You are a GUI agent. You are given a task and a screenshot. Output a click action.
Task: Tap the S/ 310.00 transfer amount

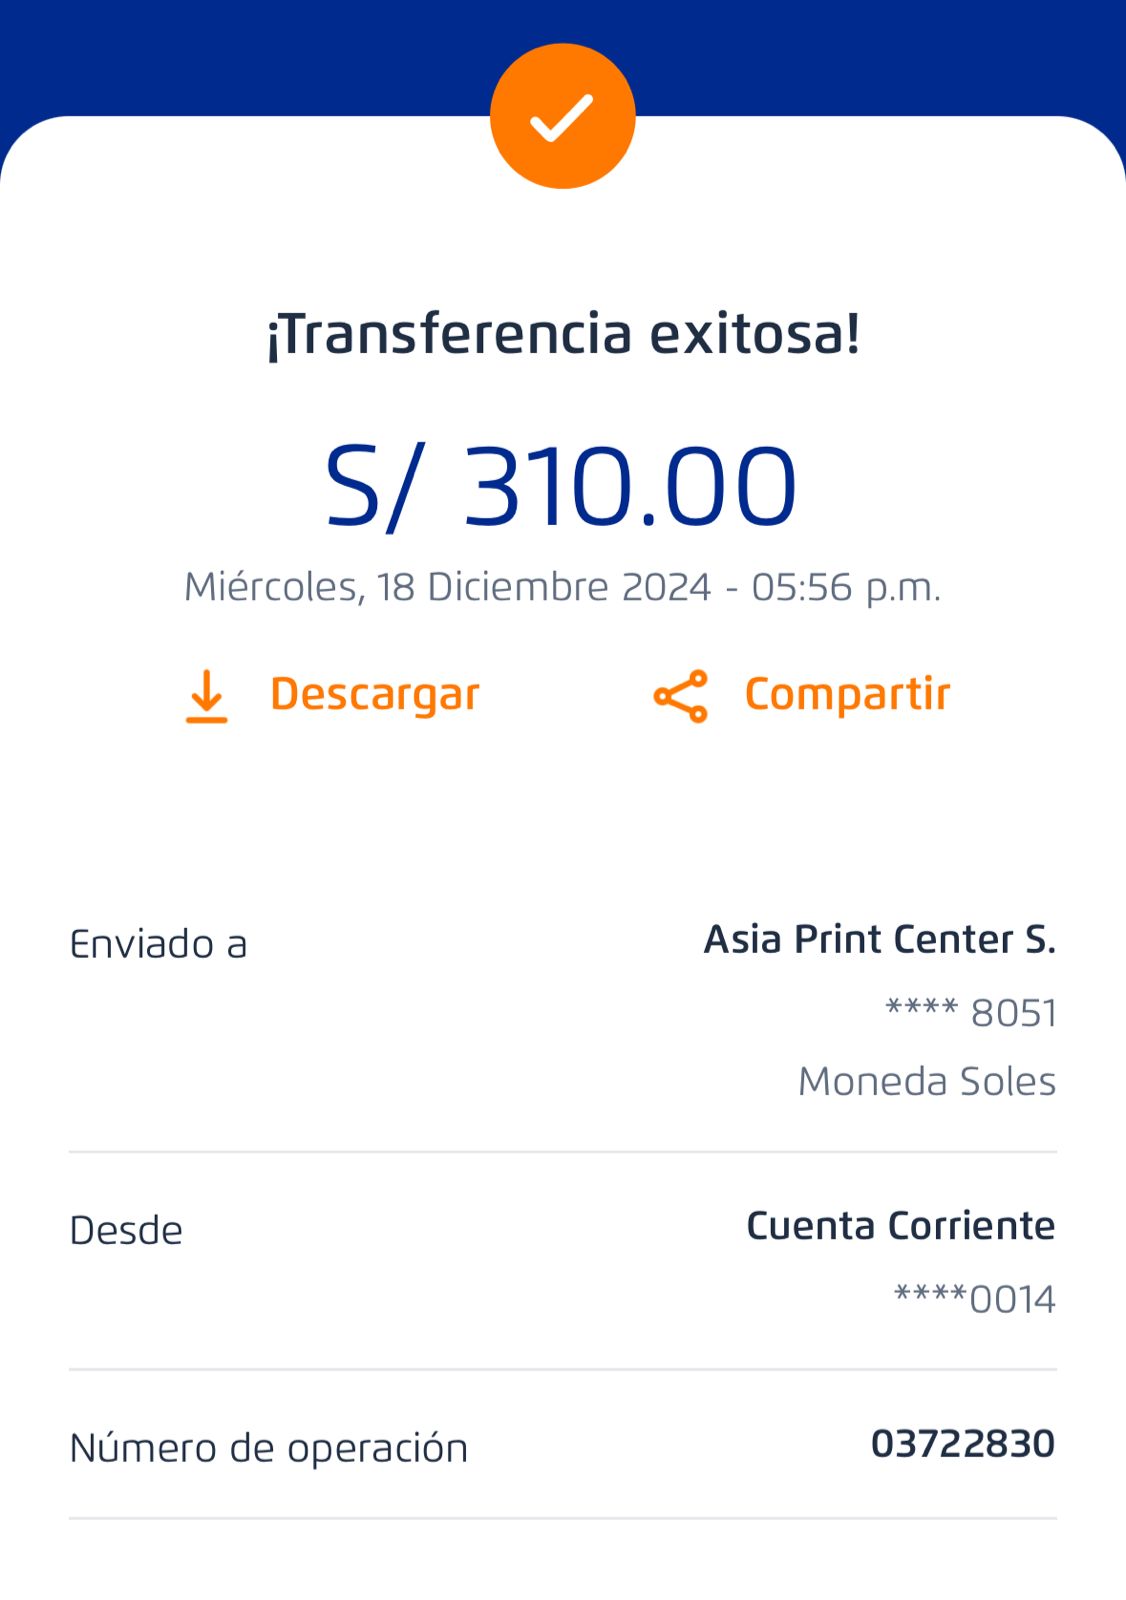[562, 487]
